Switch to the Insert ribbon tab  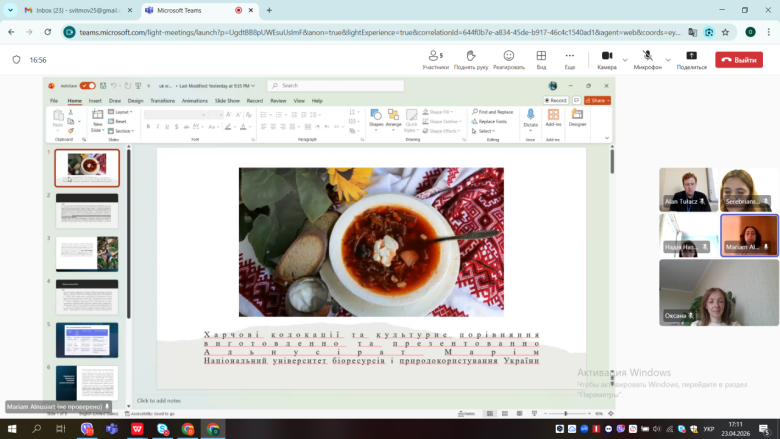pos(95,100)
